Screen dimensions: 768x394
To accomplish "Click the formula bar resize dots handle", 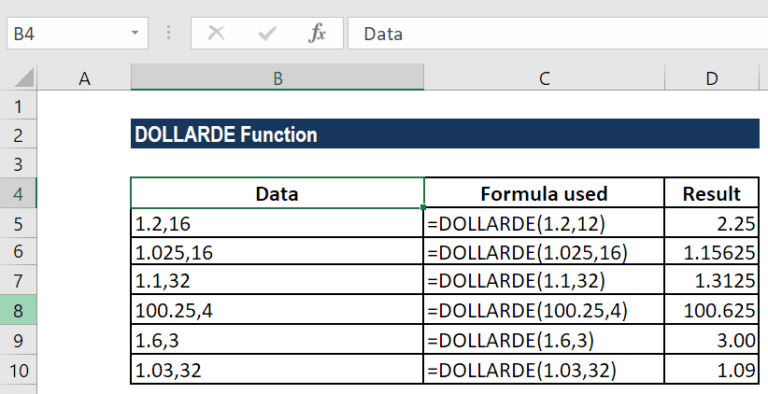I will coord(168,33).
